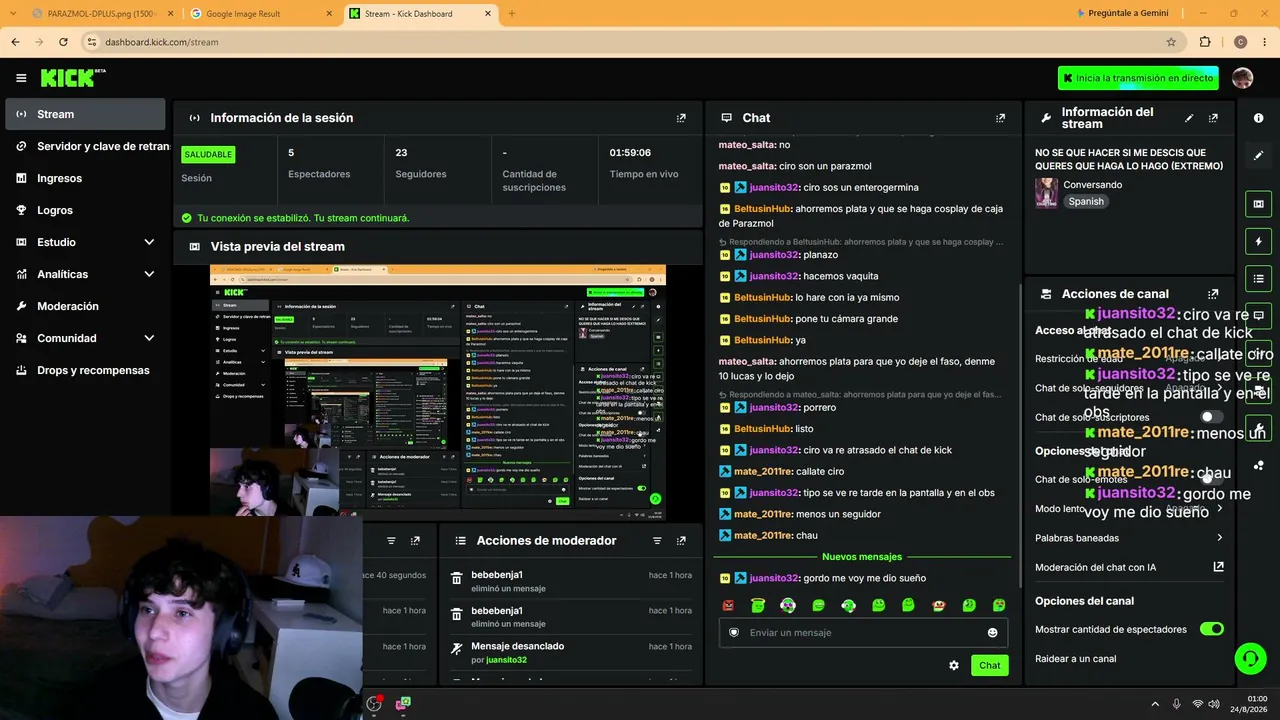Toggle Chat de solo-suscriptores switch

coord(1211,417)
